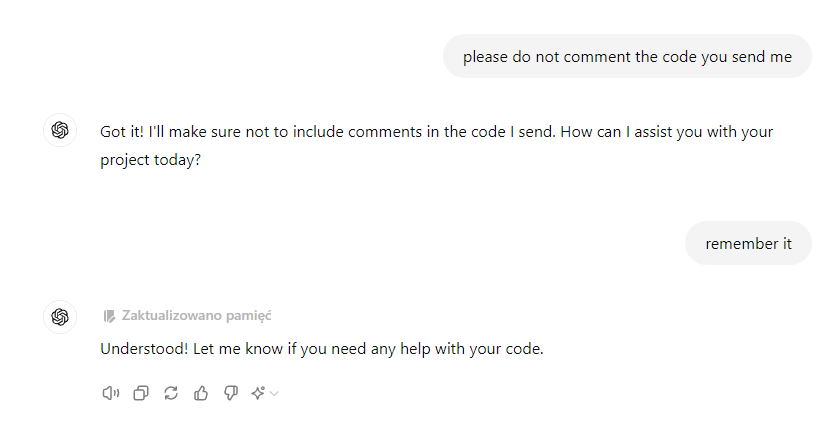Click the "Understood! Let me know" reply text
821x430 pixels.
point(321,349)
